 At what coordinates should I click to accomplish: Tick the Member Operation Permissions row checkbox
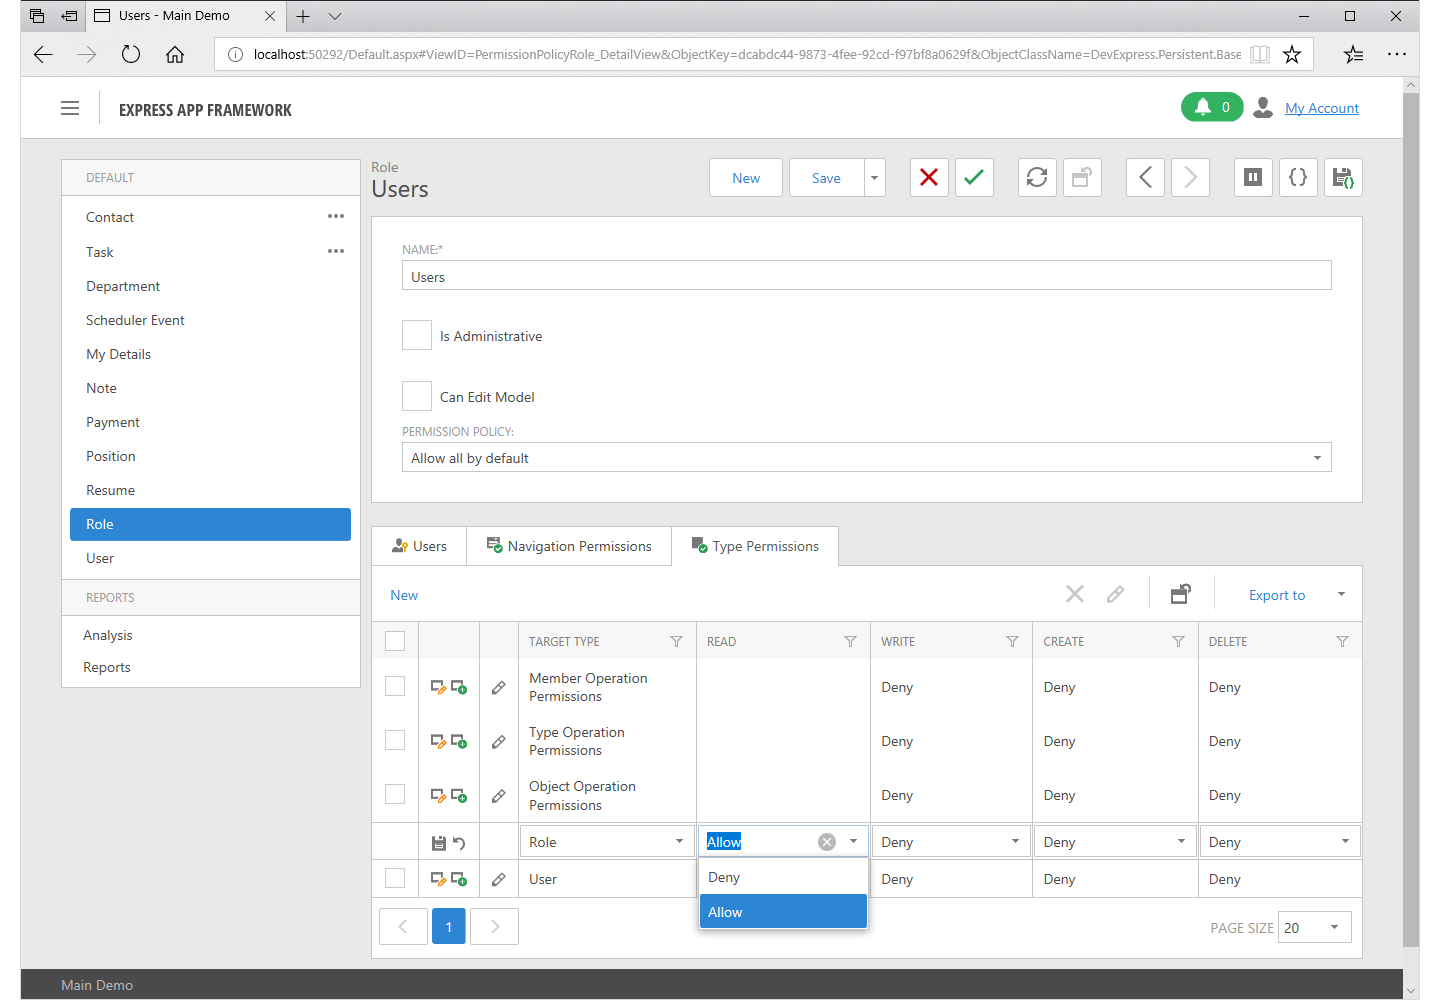pyautogui.click(x=395, y=687)
